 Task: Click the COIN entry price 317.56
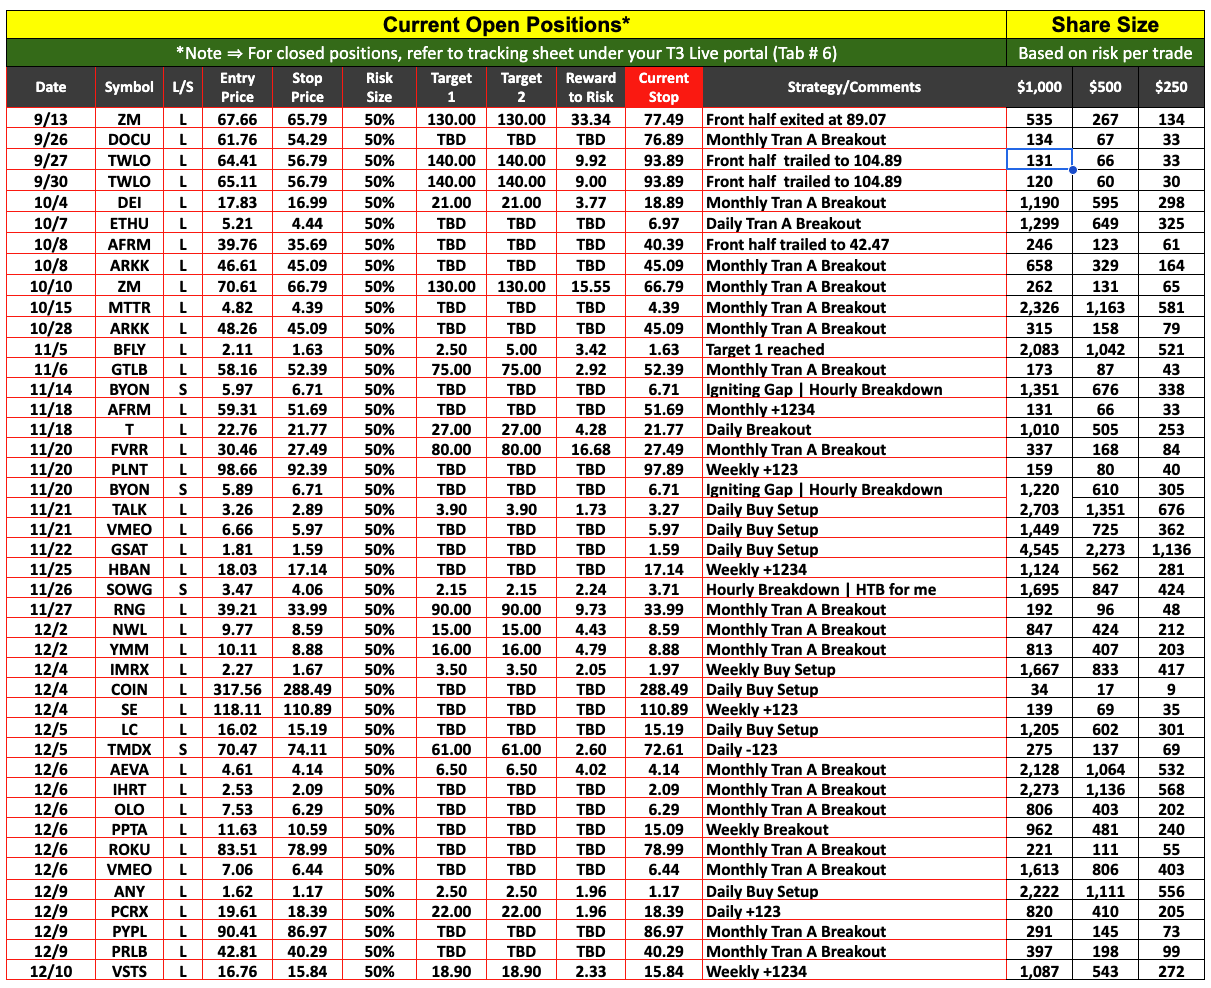click(237, 690)
